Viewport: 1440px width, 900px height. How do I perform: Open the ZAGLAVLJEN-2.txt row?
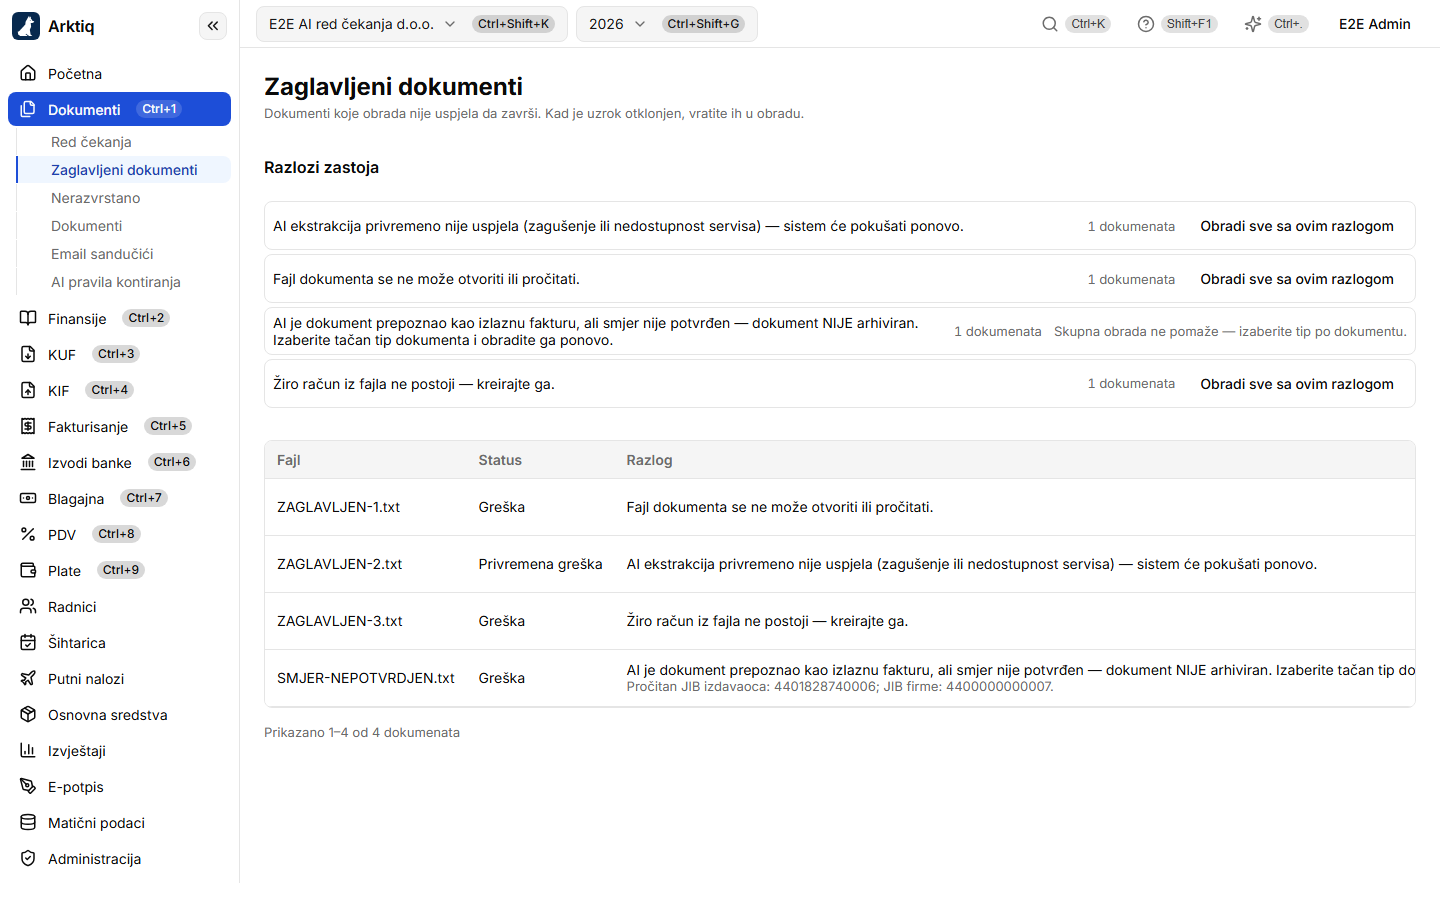(839, 564)
